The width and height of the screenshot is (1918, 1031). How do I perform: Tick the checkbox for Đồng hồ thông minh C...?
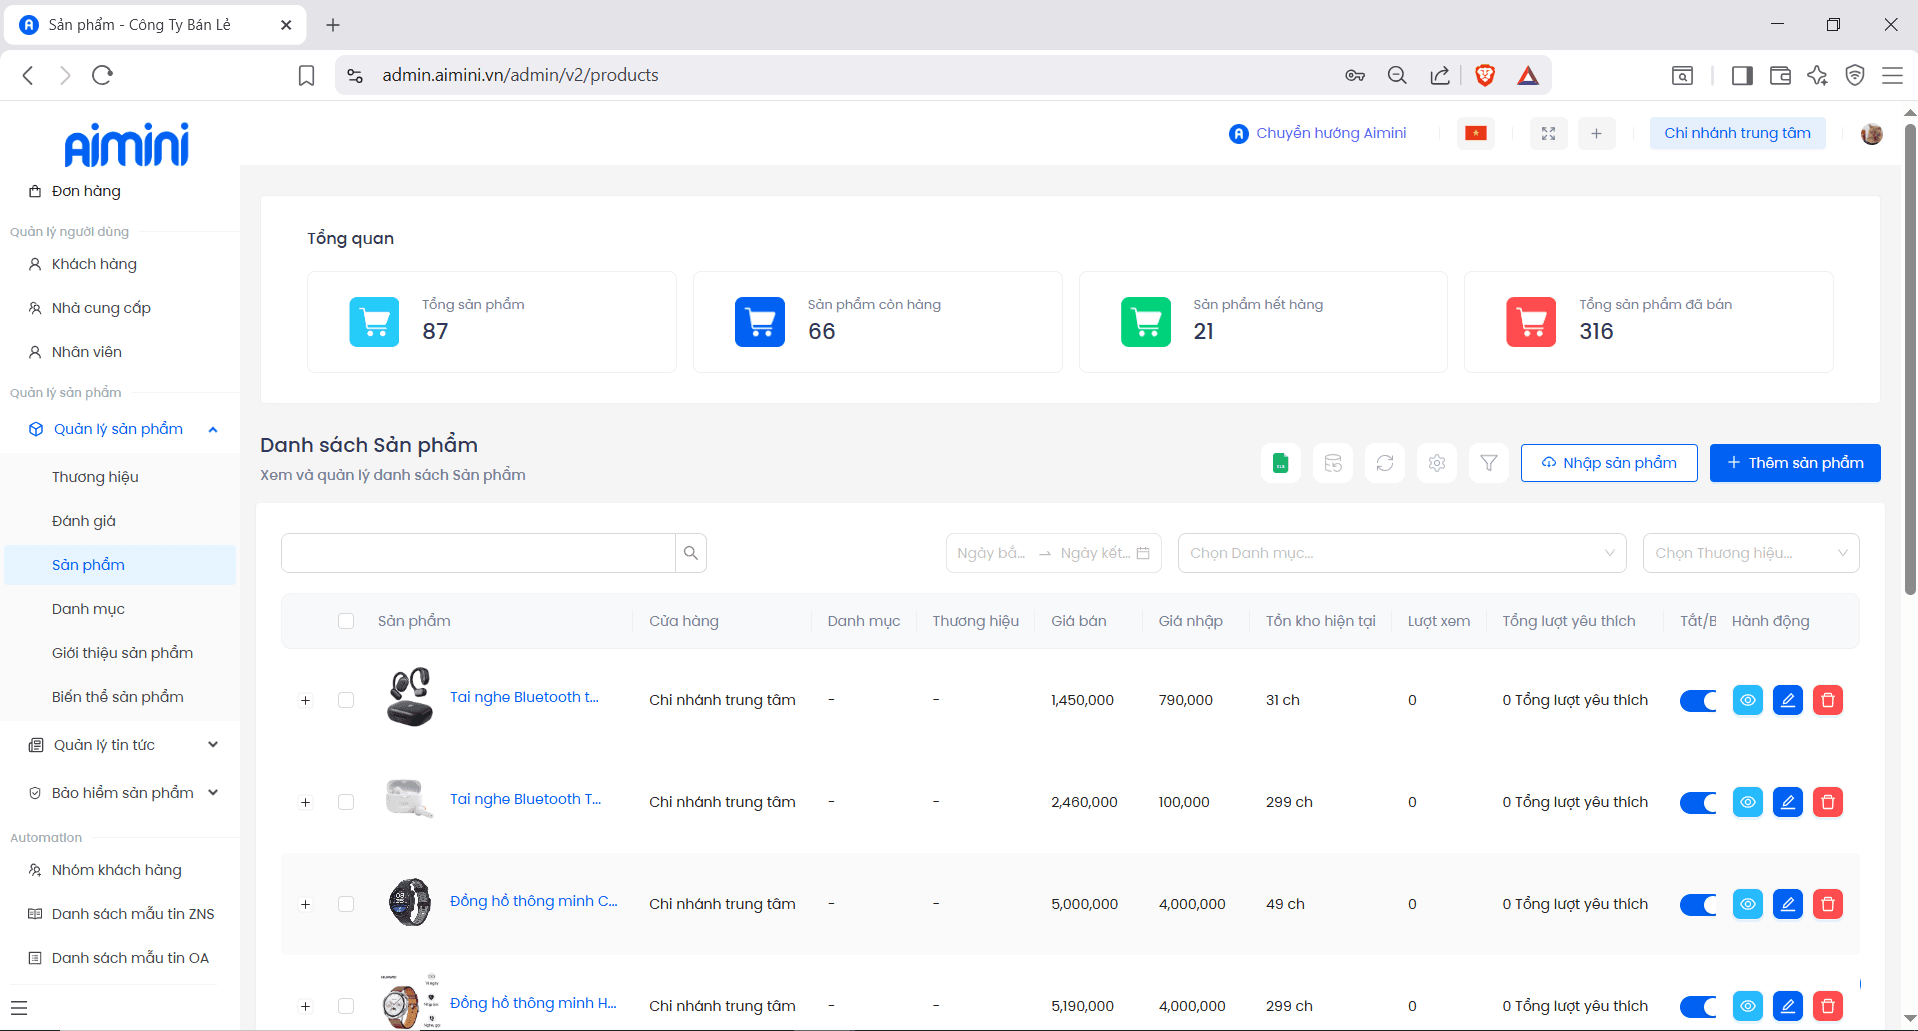pyautogui.click(x=346, y=904)
